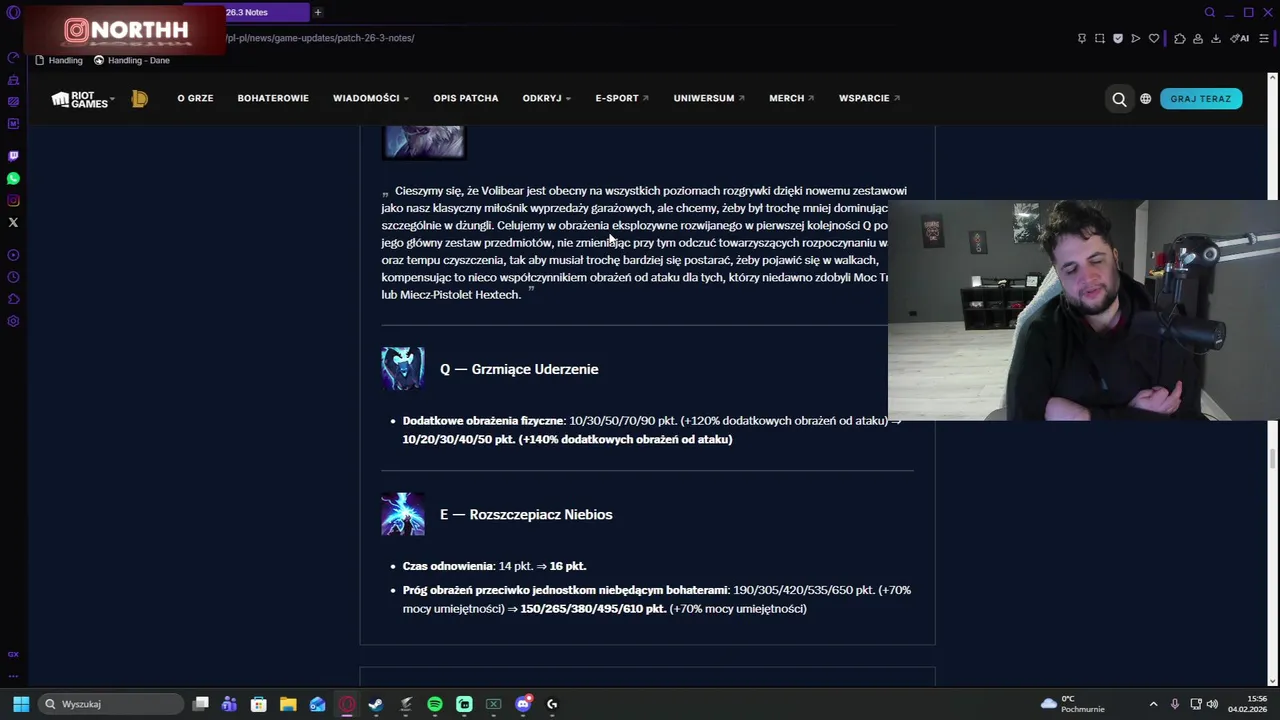
Task: Select the 26.3 Notes tab
Action: (246, 12)
